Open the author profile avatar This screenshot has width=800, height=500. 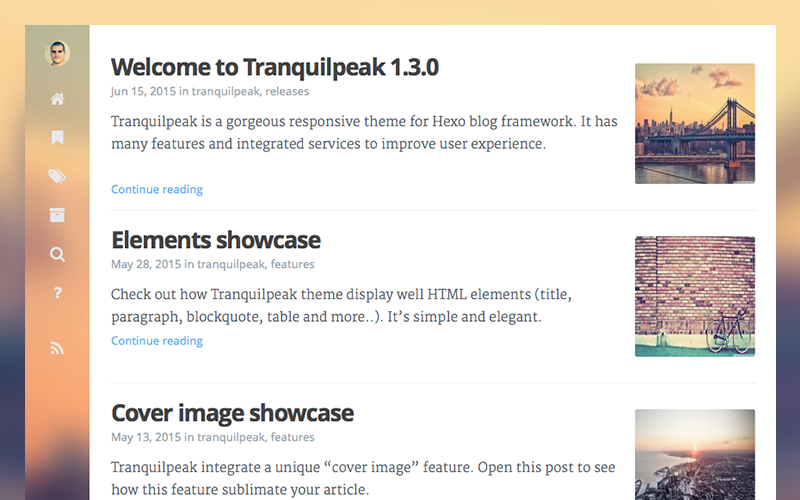click(57, 54)
